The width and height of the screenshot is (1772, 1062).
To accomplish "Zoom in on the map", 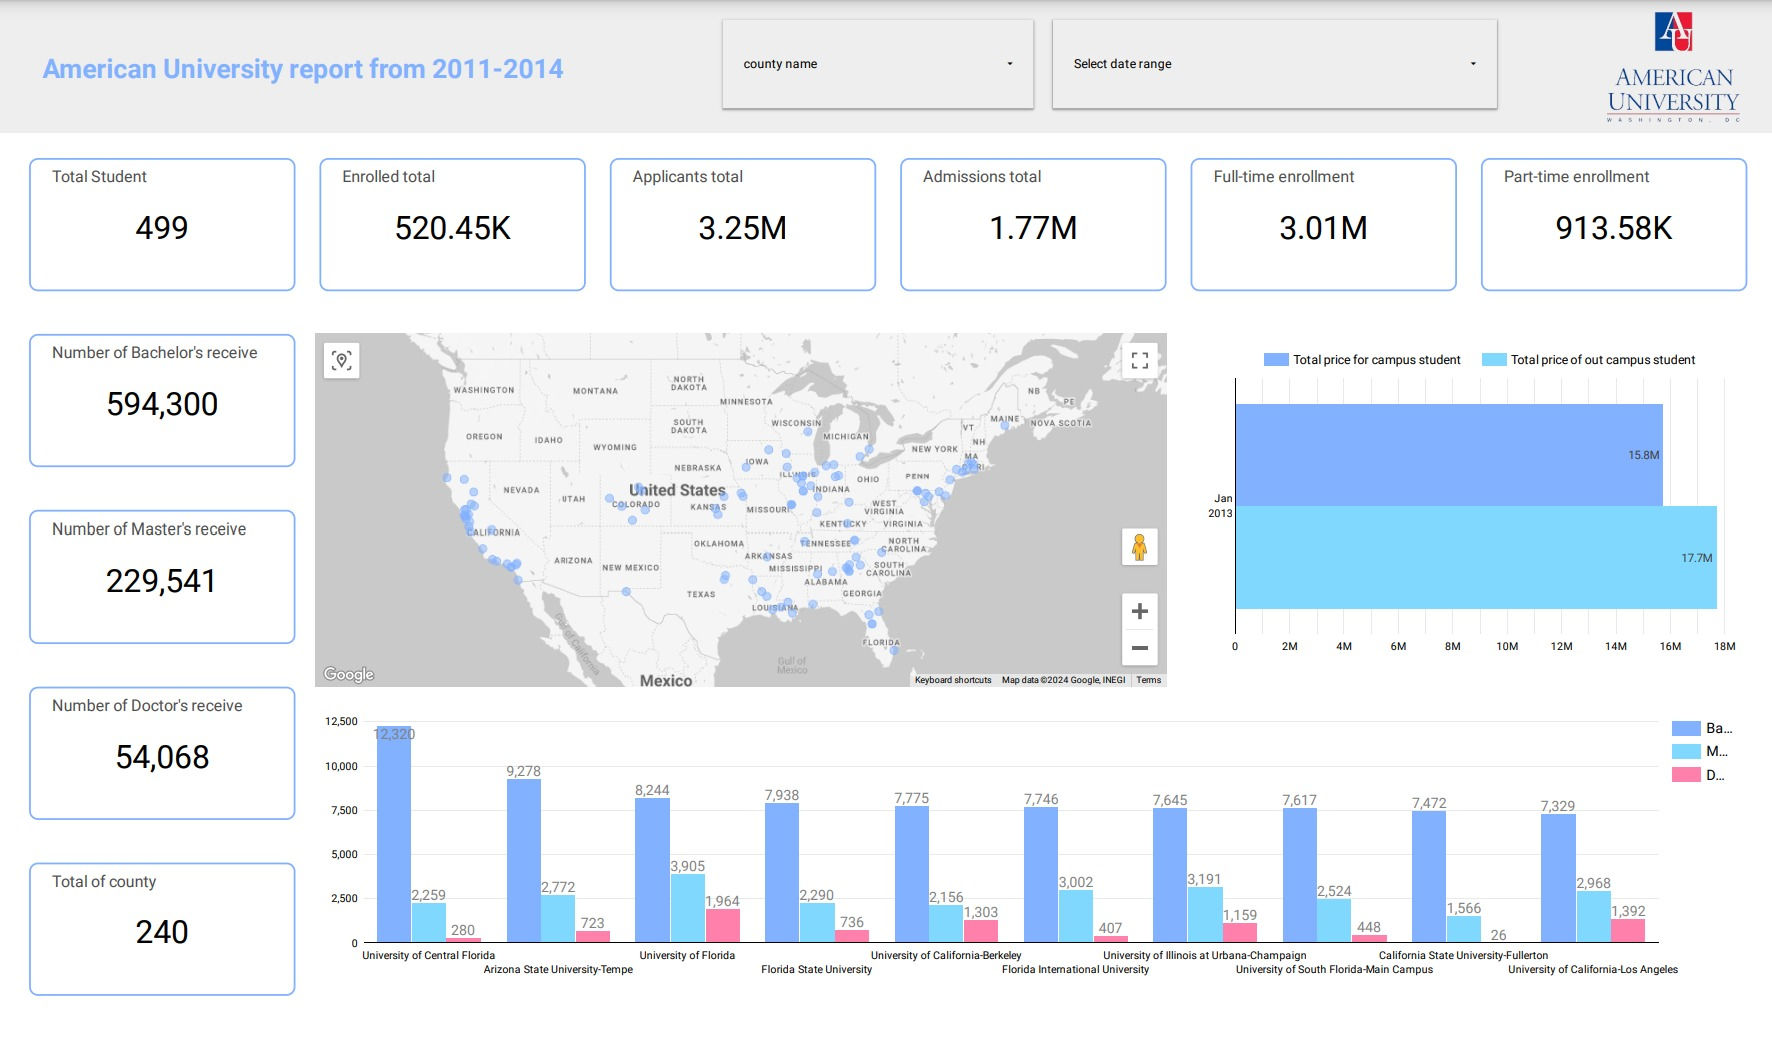I will pos(1139,611).
